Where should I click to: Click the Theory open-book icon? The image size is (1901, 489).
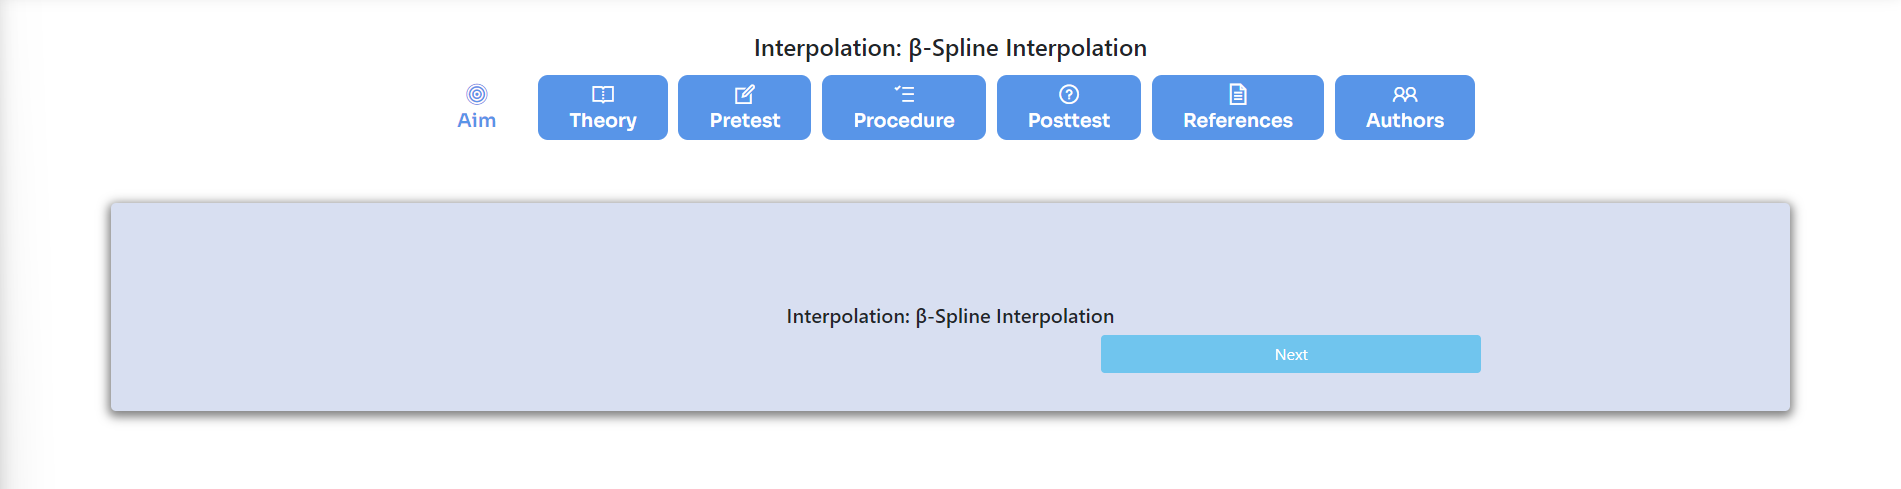coord(603,94)
